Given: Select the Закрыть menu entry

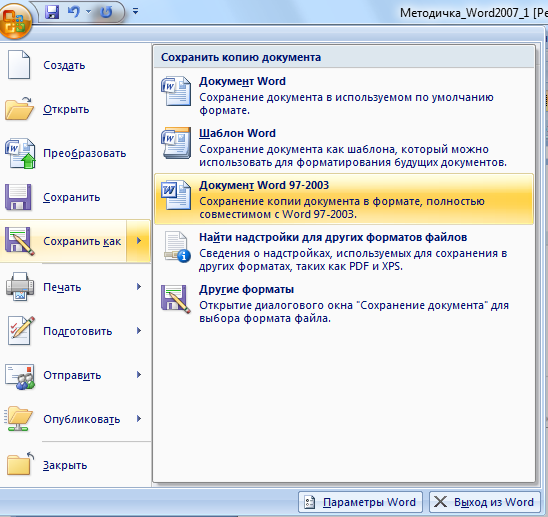Looking at the screenshot, I should (75, 465).
